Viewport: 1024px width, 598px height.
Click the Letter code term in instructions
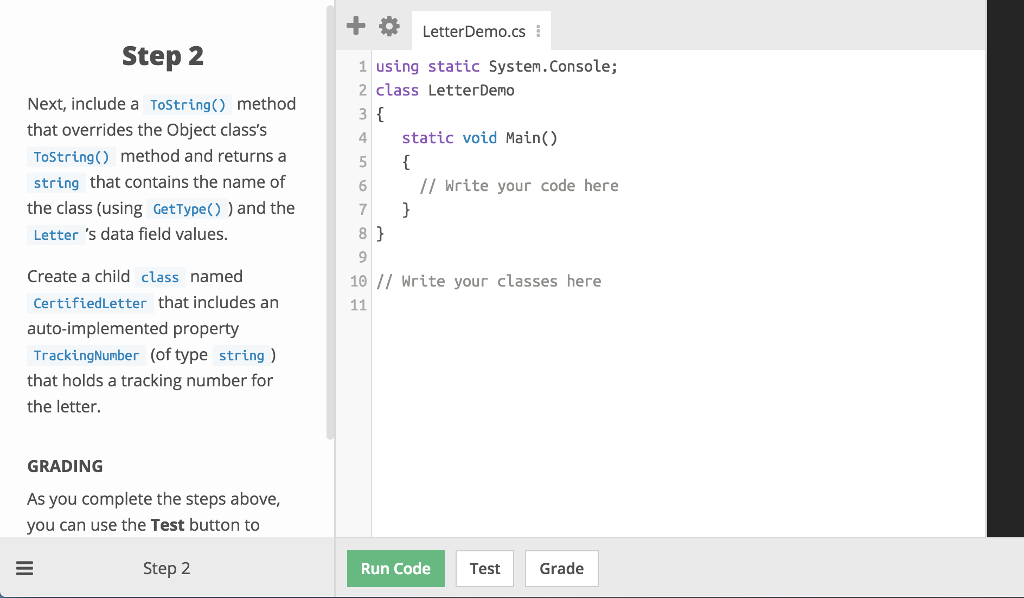point(56,235)
